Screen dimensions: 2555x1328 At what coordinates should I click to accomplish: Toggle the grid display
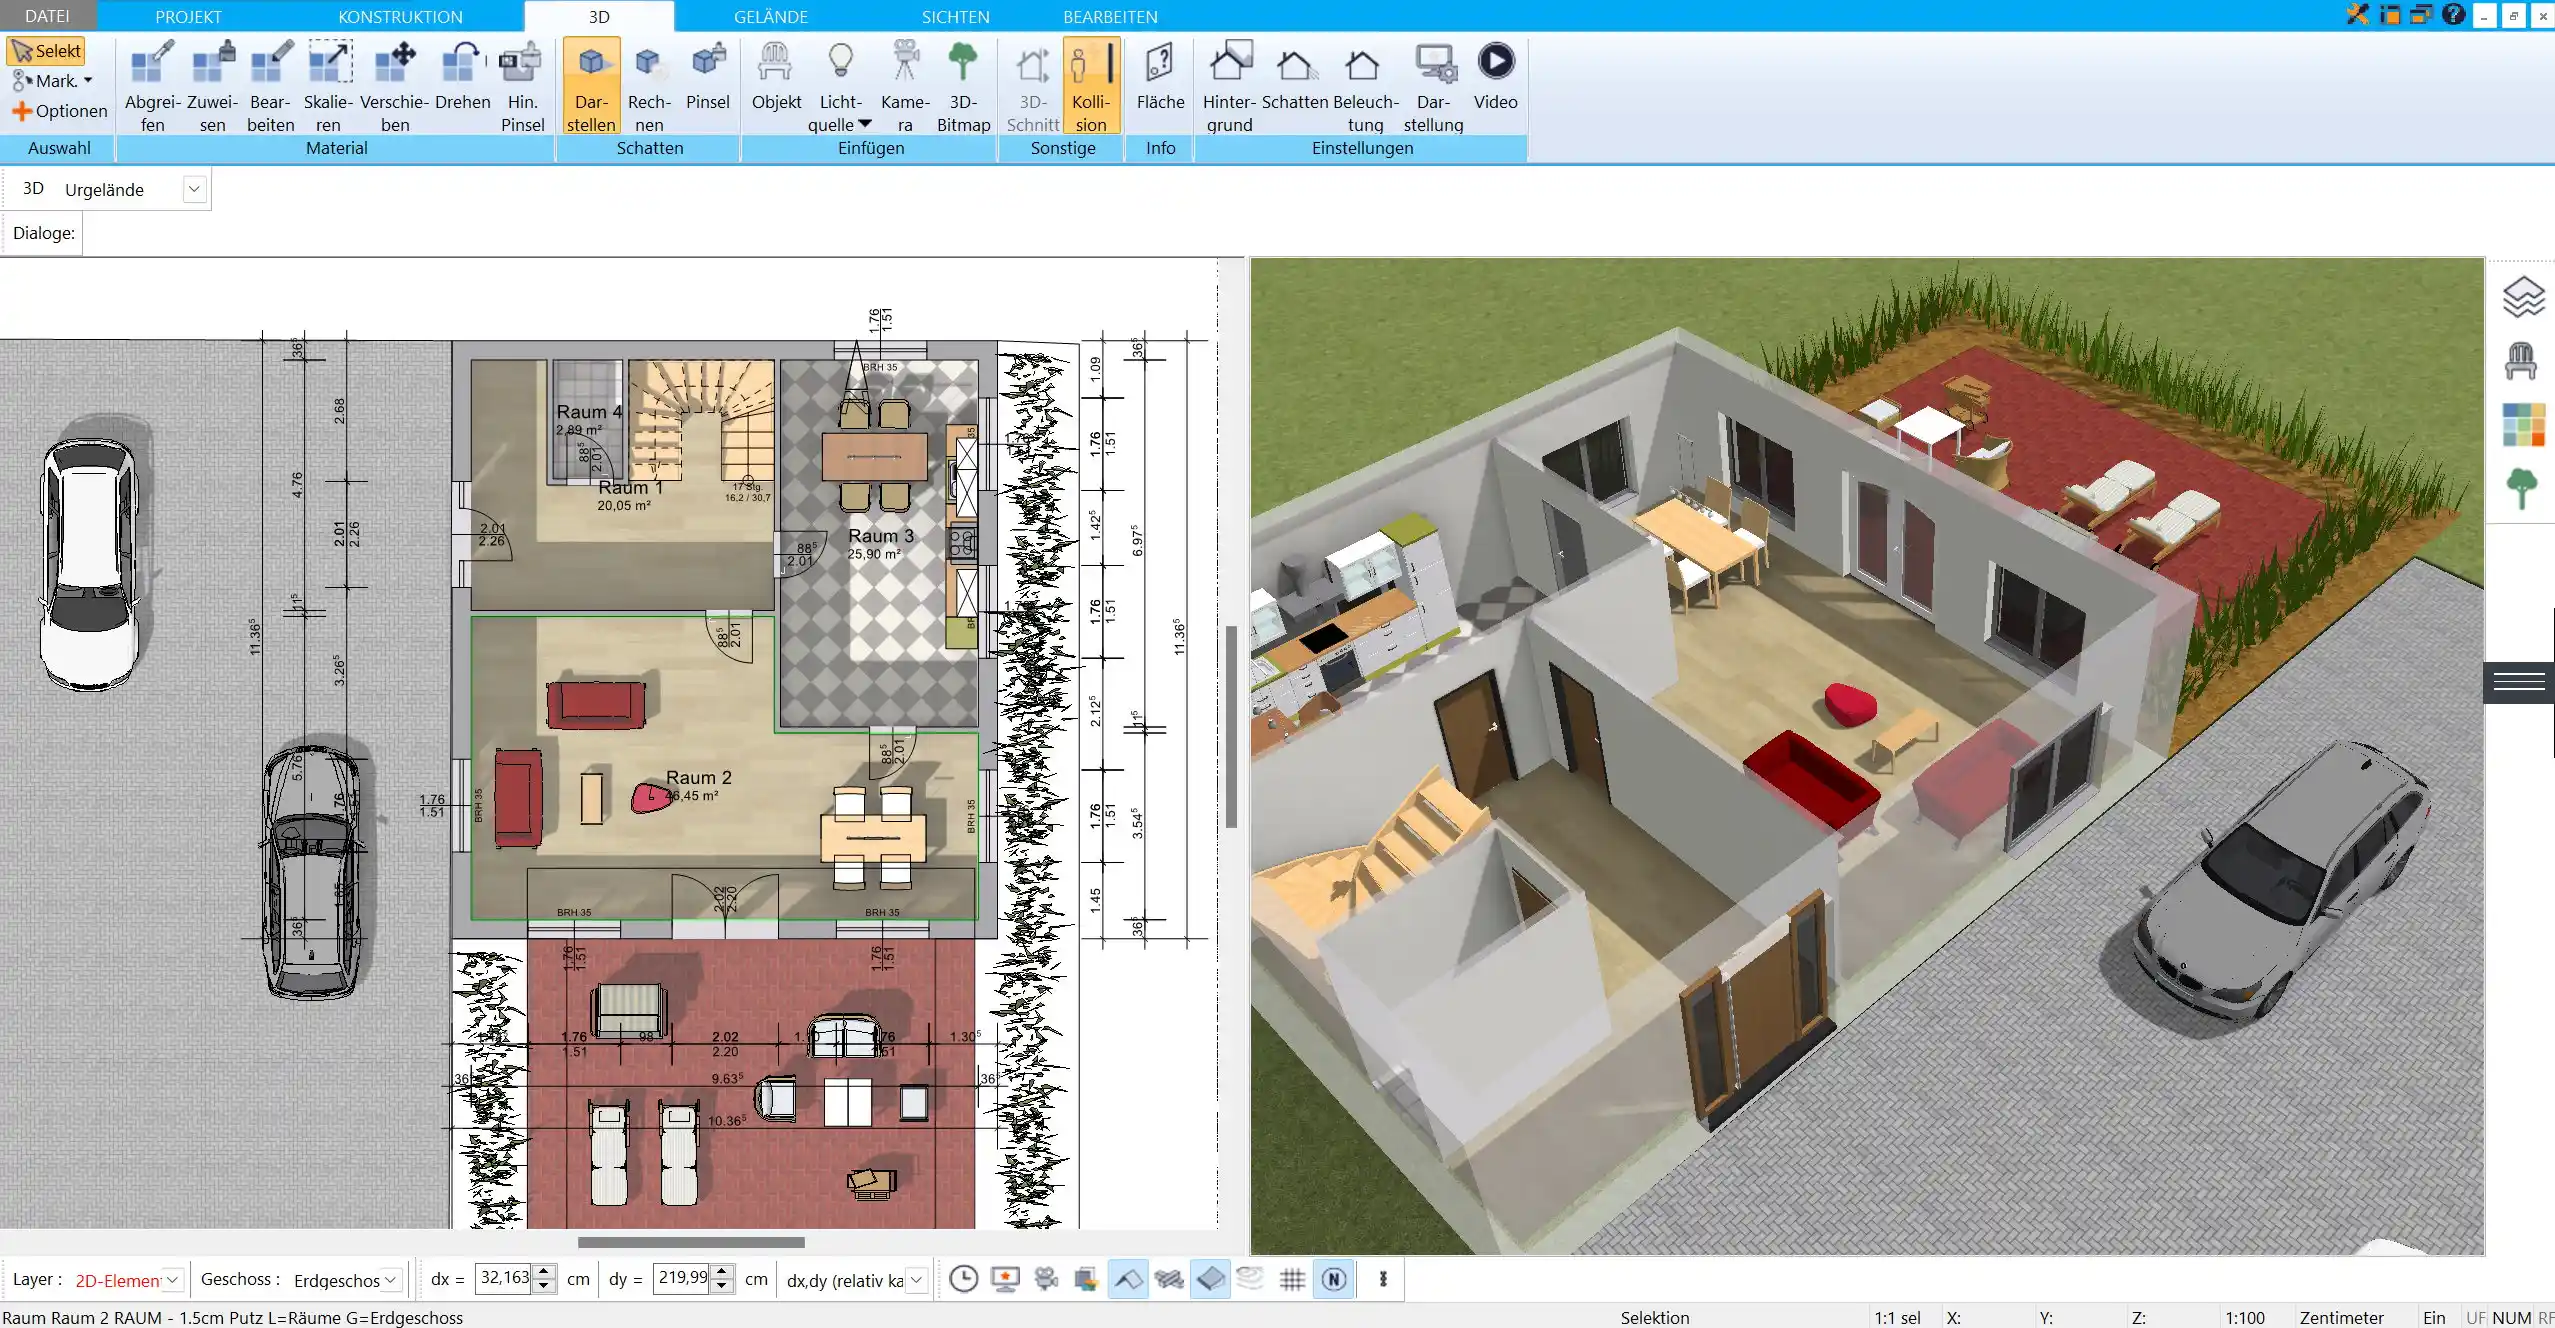click(x=1292, y=1279)
